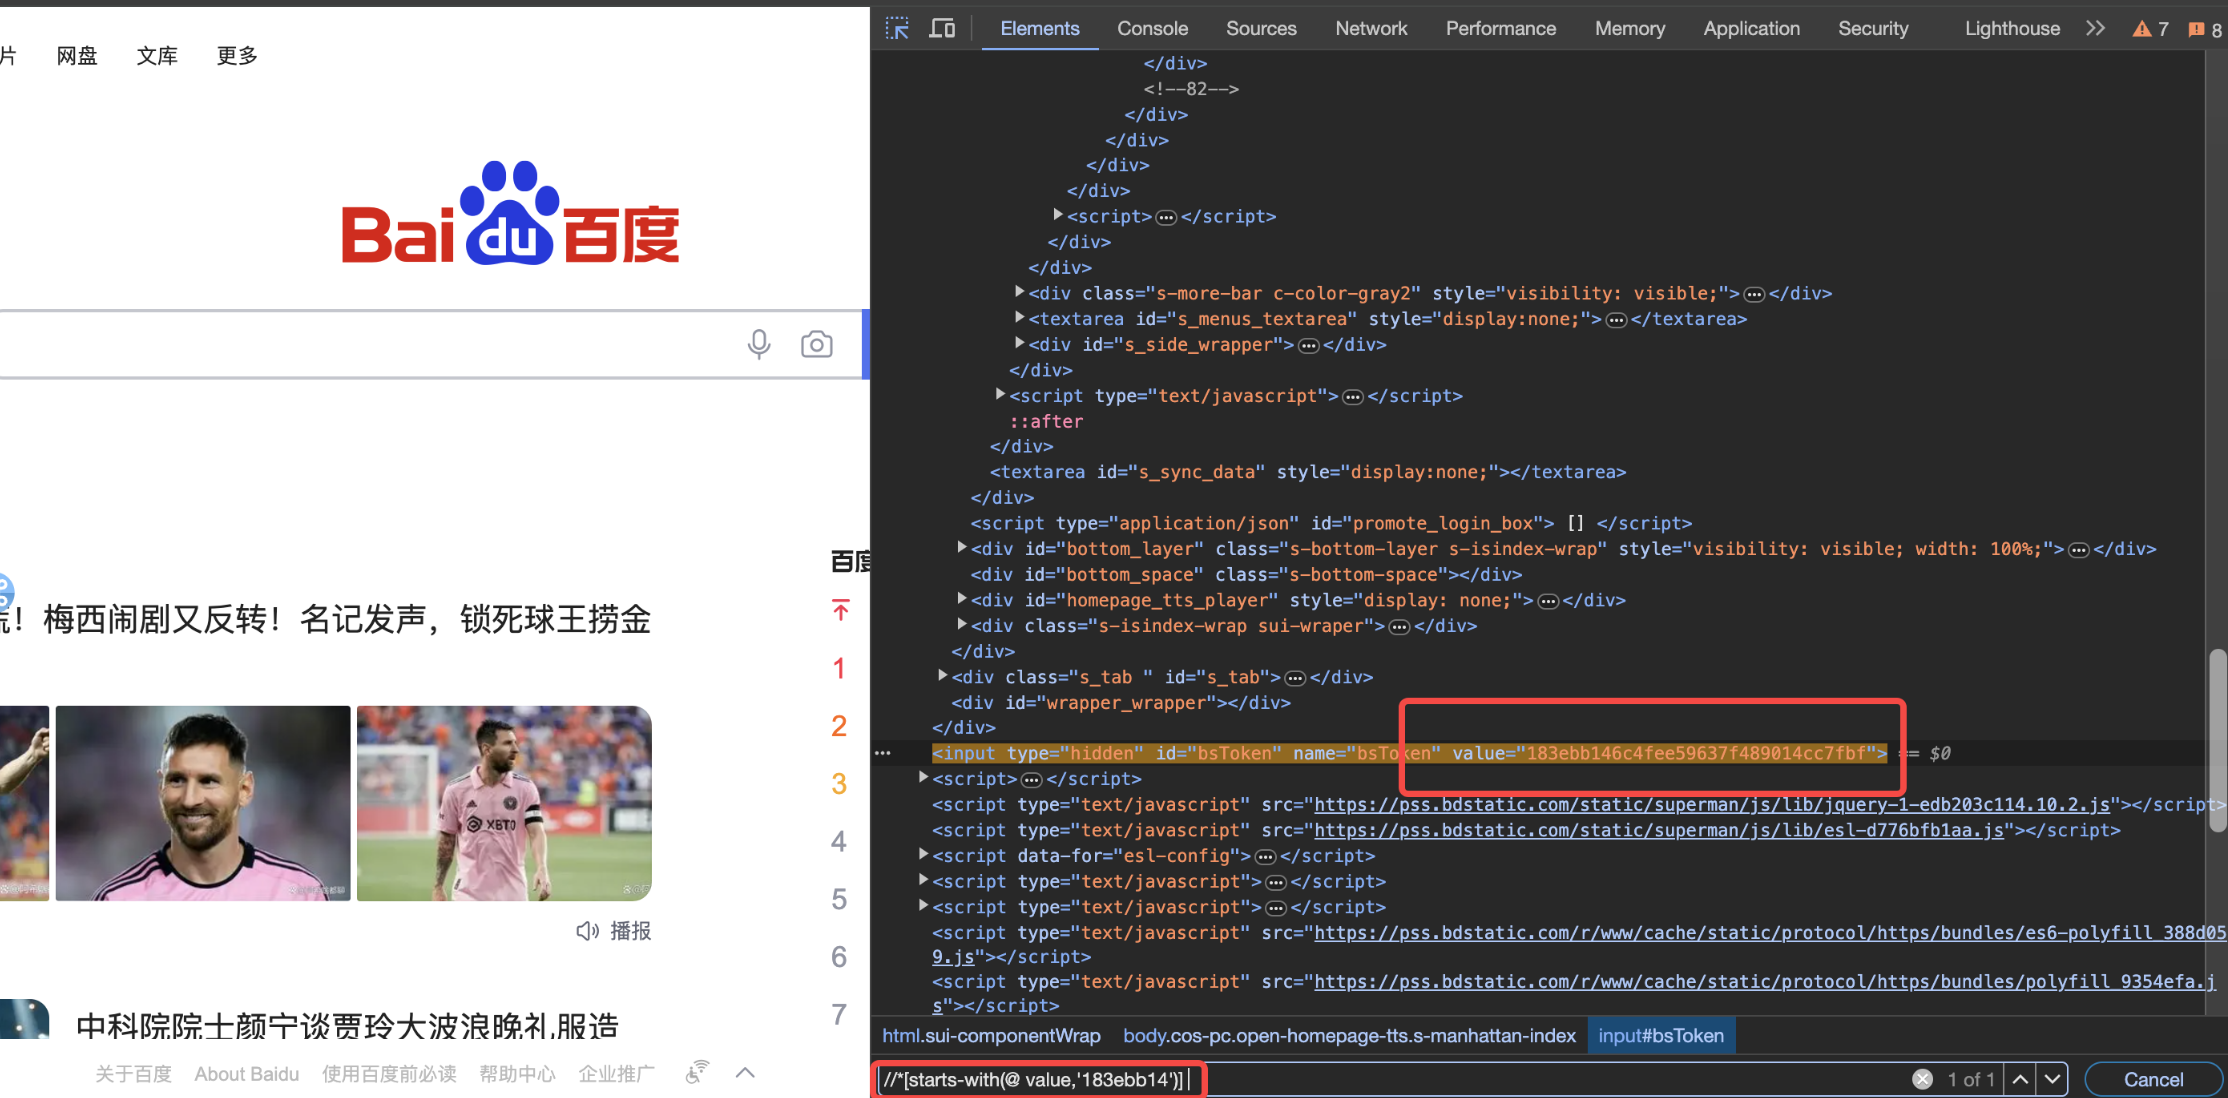Screen dimensions: 2228x1098
Task: Open the jquery script src link
Action: coord(1711,804)
